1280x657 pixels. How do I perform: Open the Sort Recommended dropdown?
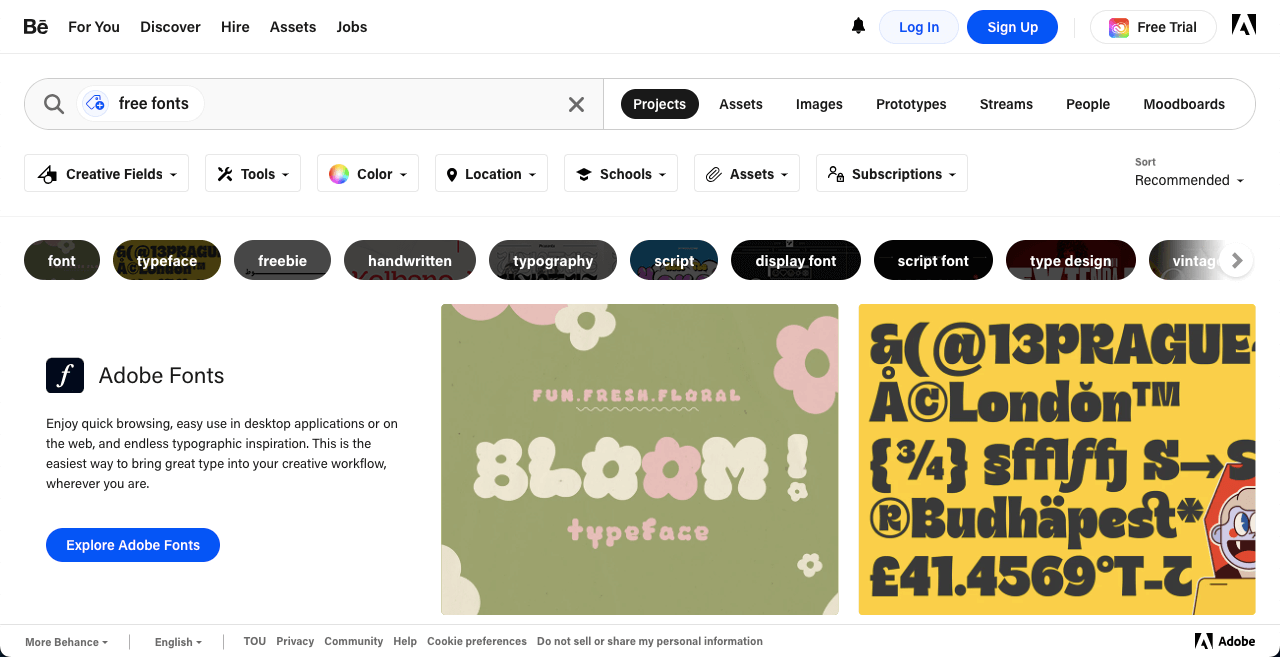point(1189,180)
